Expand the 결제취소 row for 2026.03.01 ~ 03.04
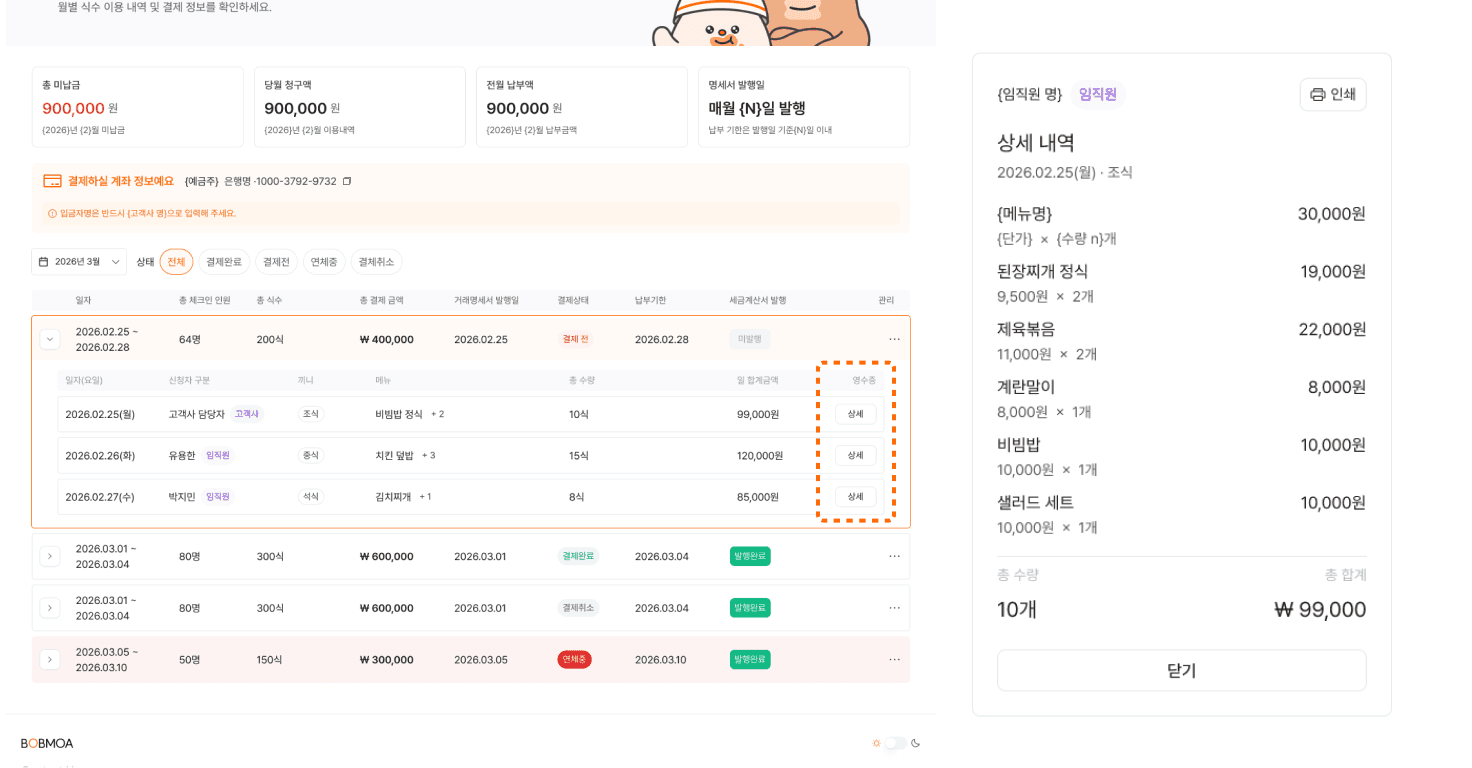Screen dimensions: 1472x768 (x=49, y=608)
